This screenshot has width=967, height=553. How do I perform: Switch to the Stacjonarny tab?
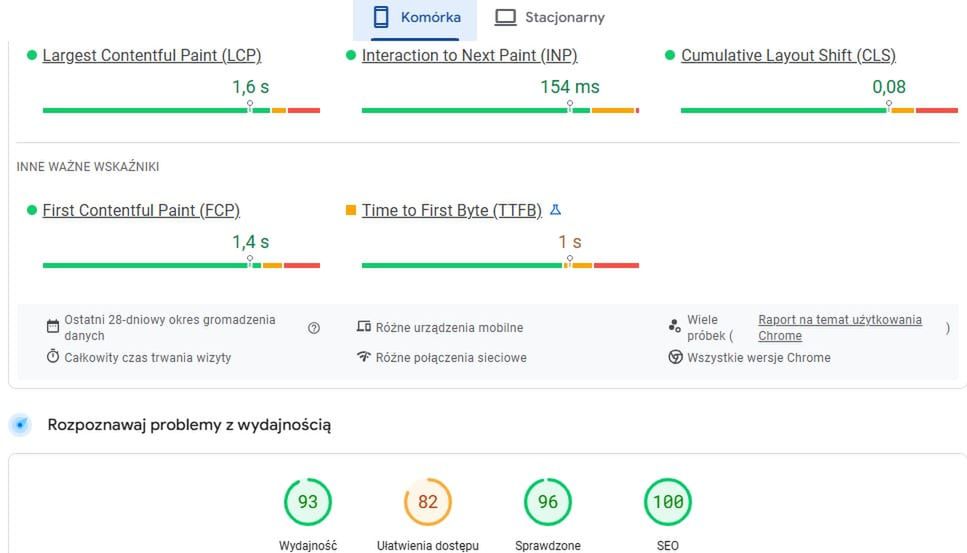(x=551, y=17)
